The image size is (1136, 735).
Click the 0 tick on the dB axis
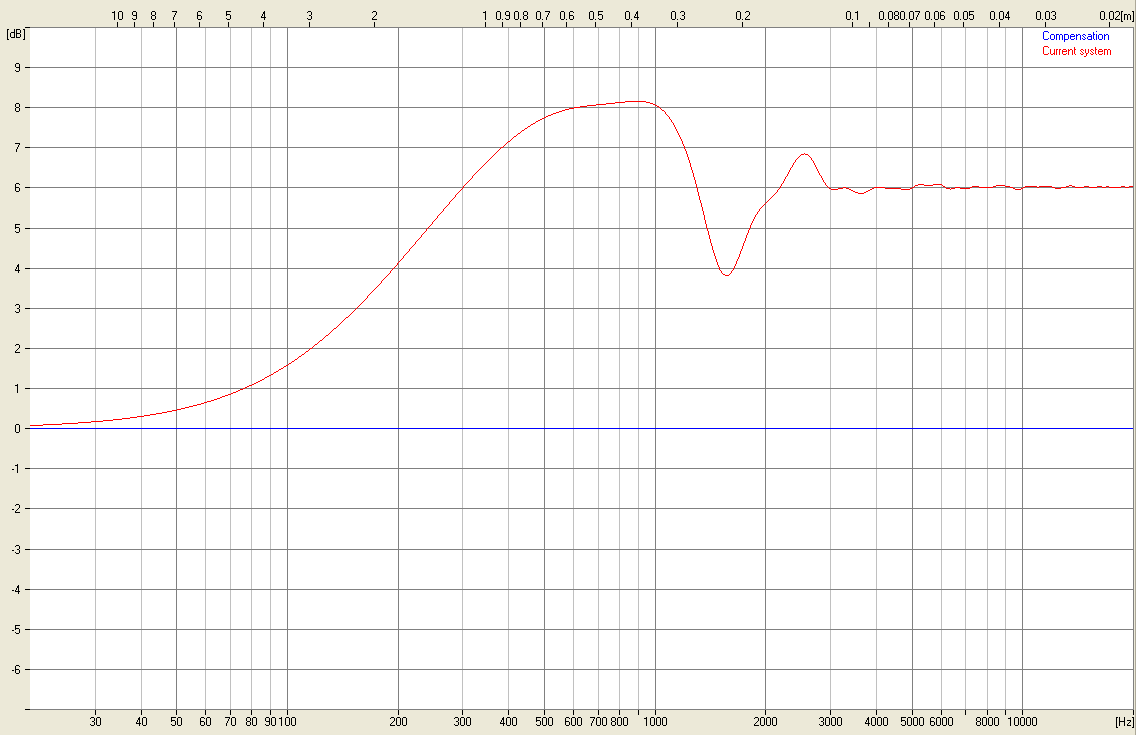click(x=18, y=429)
